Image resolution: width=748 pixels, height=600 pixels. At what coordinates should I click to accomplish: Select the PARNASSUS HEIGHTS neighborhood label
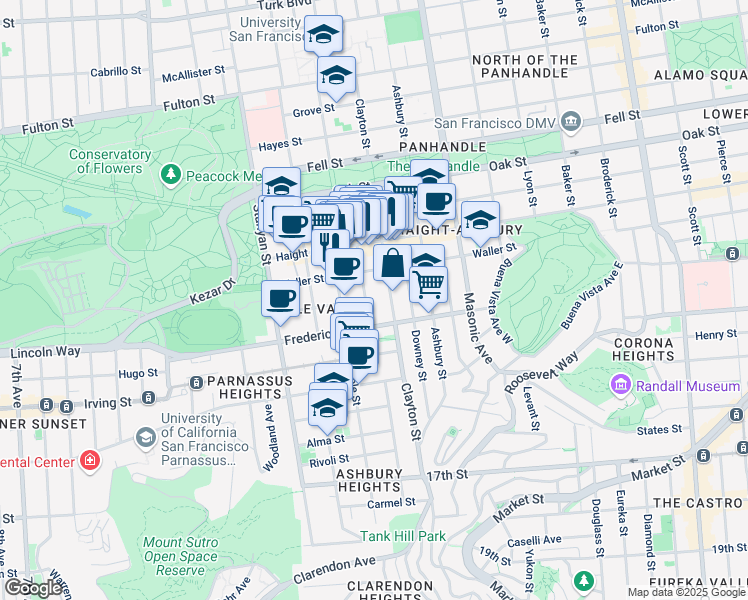click(x=249, y=387)
